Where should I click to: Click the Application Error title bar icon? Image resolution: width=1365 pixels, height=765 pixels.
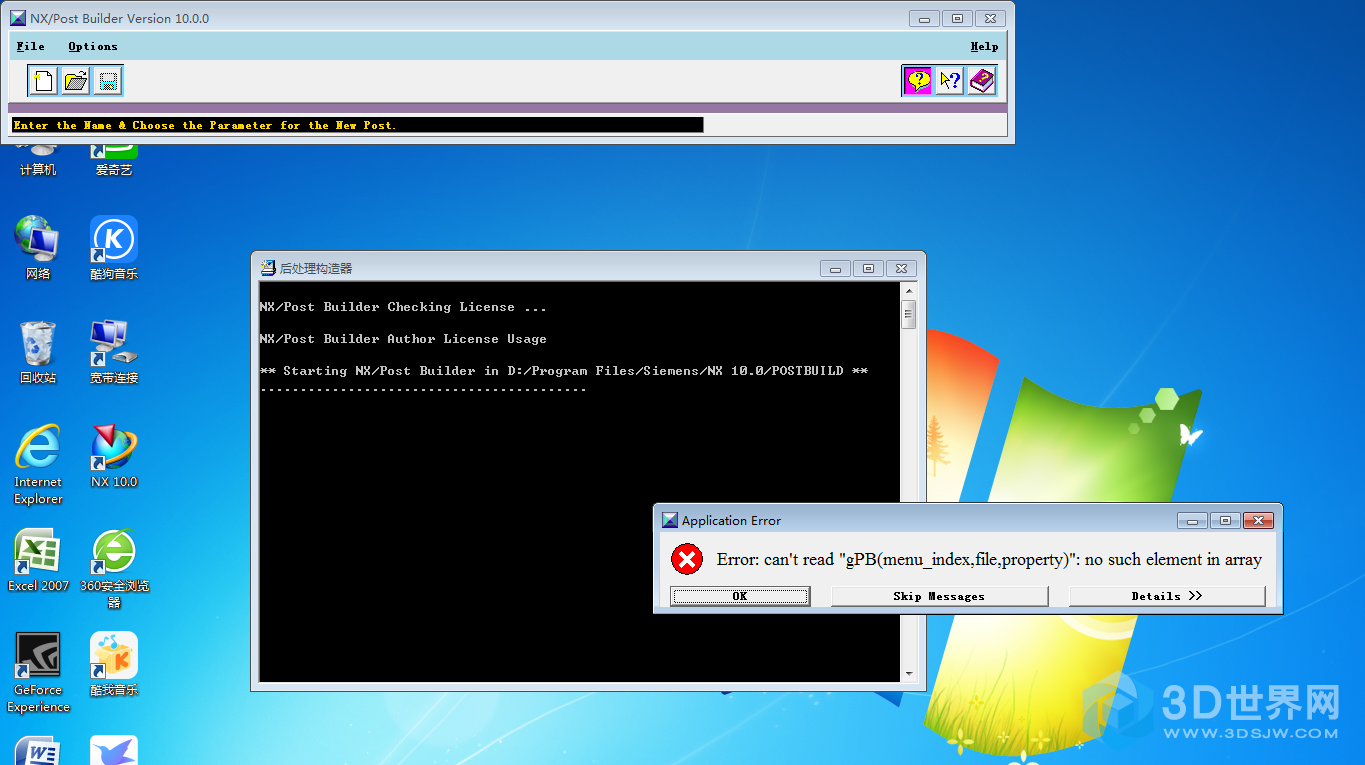(x=670, y=520)
